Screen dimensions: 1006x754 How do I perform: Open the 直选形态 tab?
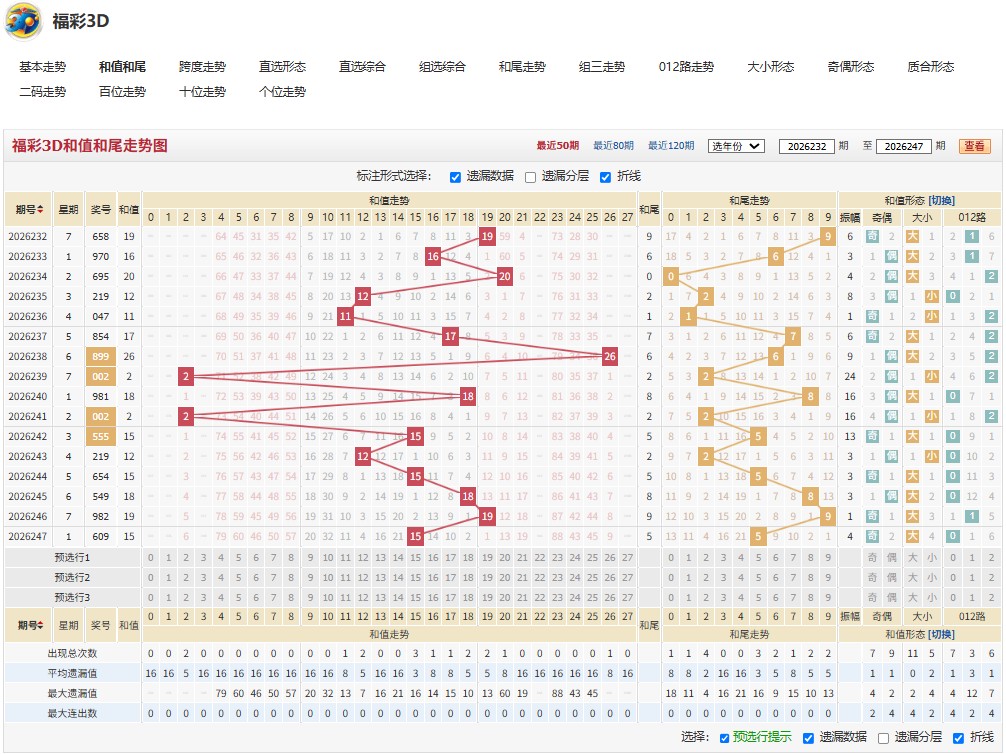coord(282,67)
